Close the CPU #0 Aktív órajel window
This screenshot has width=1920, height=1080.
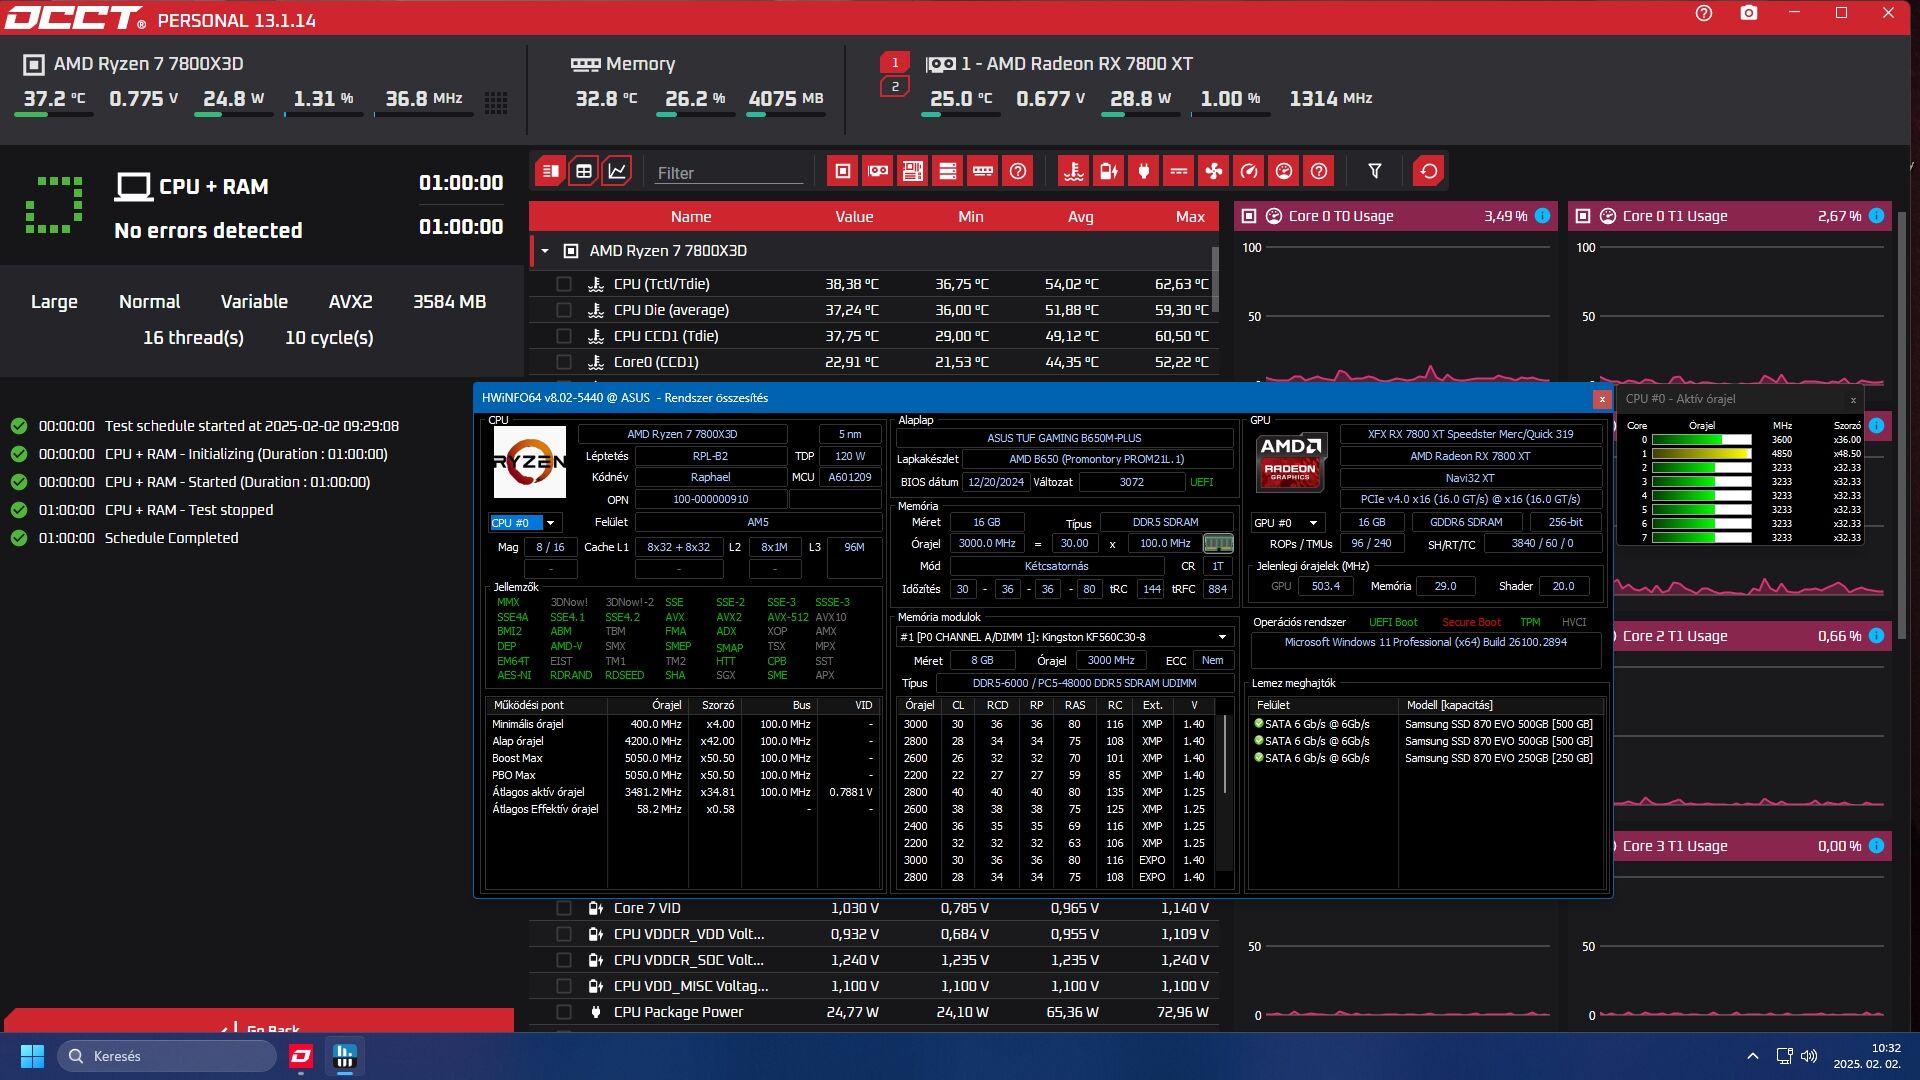point(1853,400)
